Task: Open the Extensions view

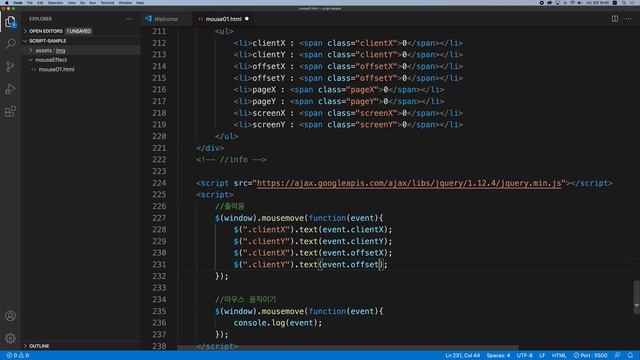Action: click(10, 111)
